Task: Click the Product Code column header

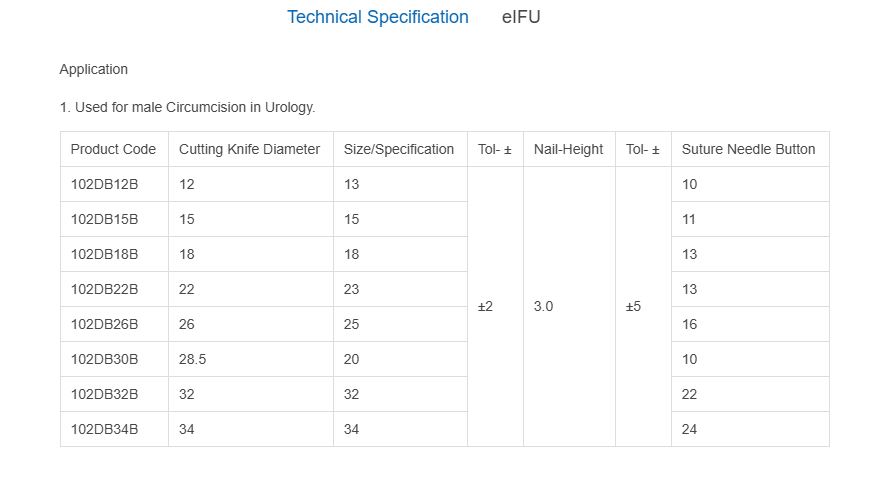Action: point(113,149)
